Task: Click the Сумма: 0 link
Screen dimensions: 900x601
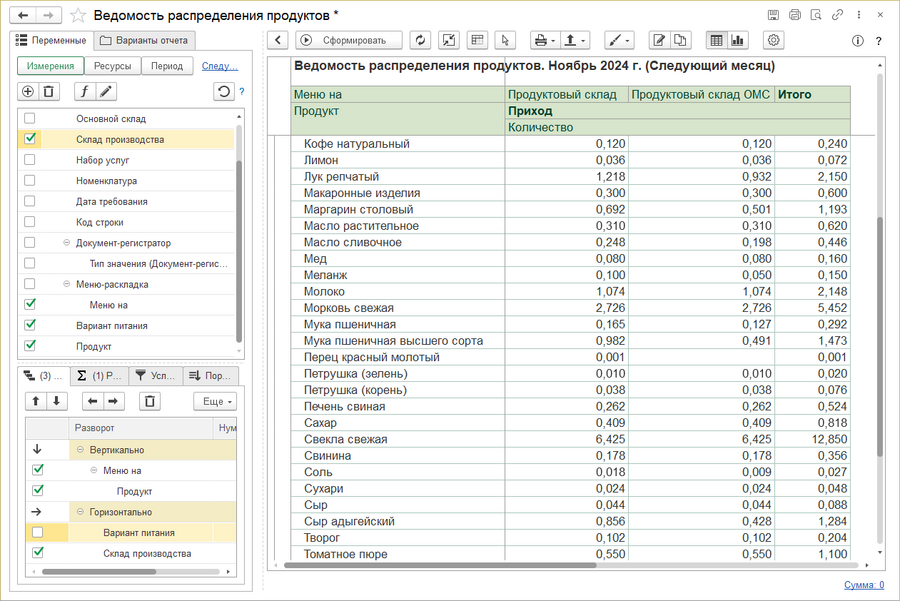Action: (863, 585)
